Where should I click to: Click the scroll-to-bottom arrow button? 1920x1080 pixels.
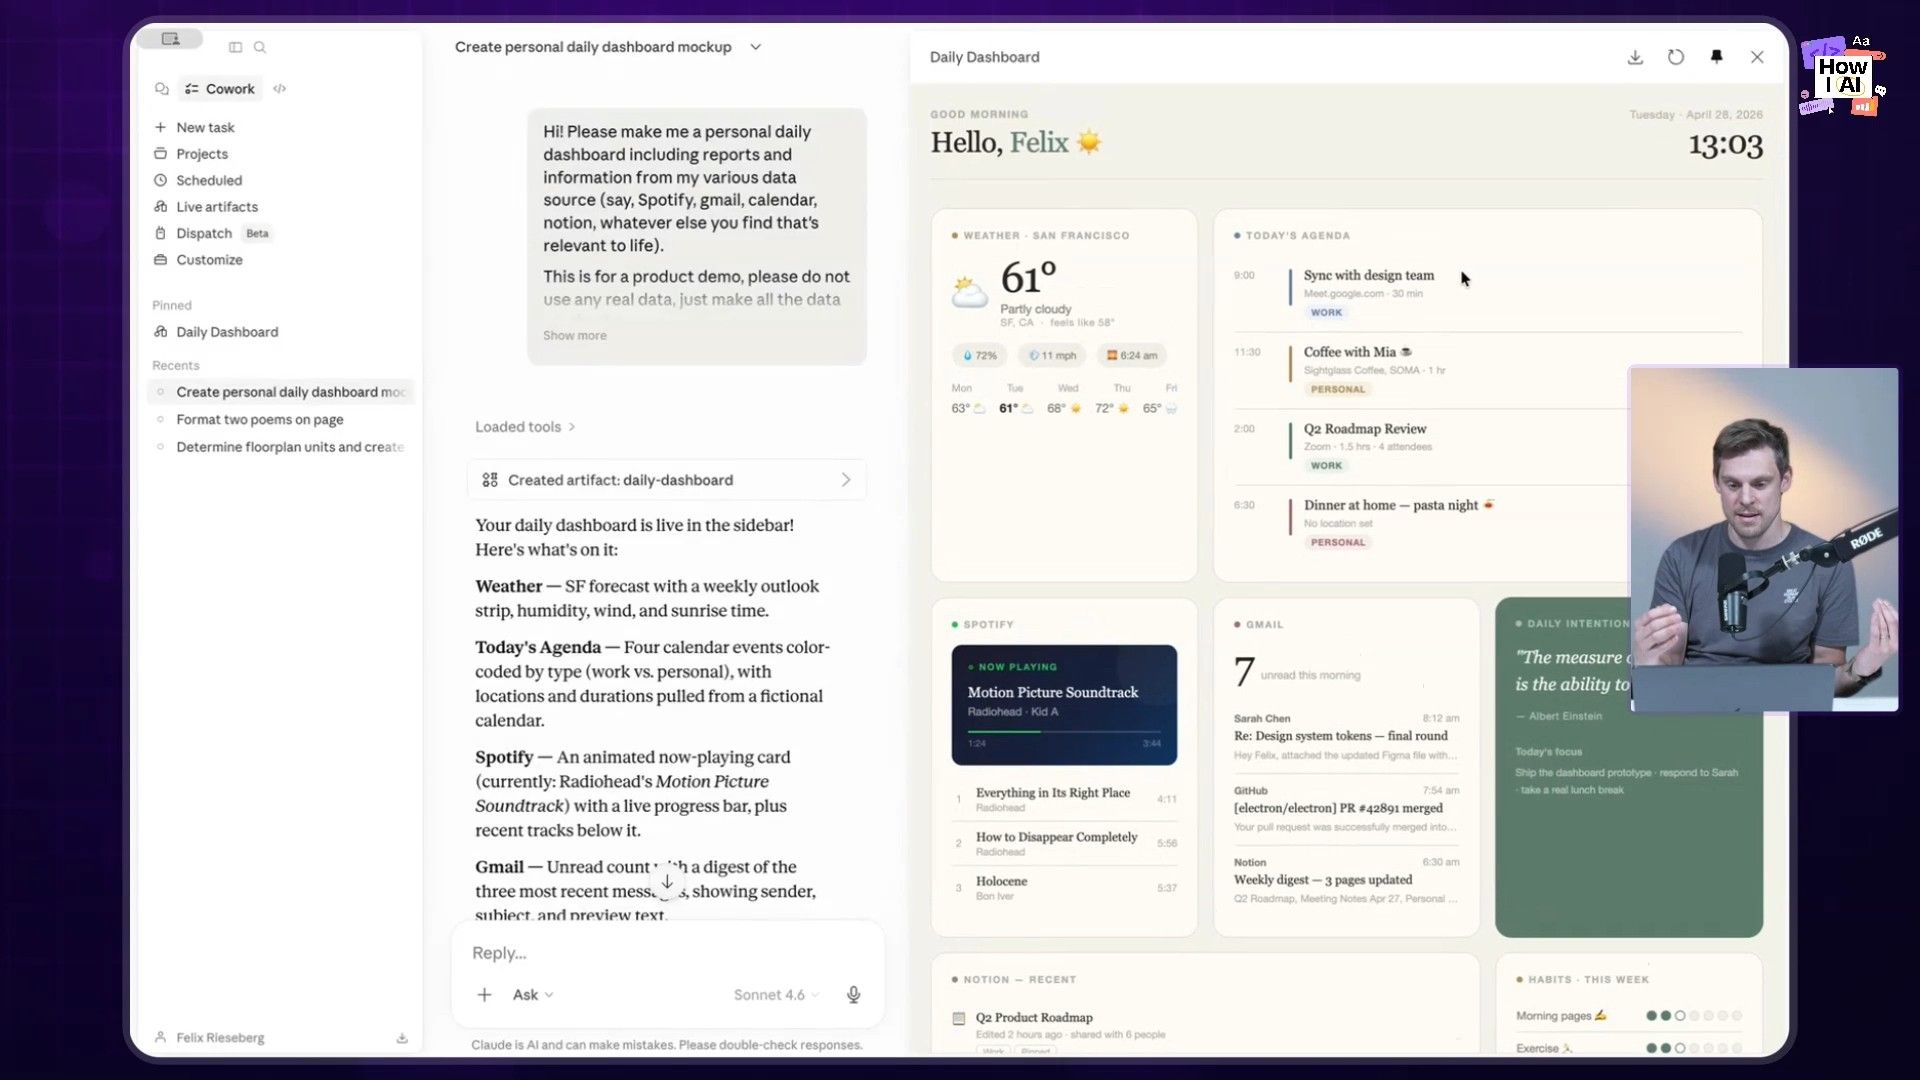[x=667, y=882]
